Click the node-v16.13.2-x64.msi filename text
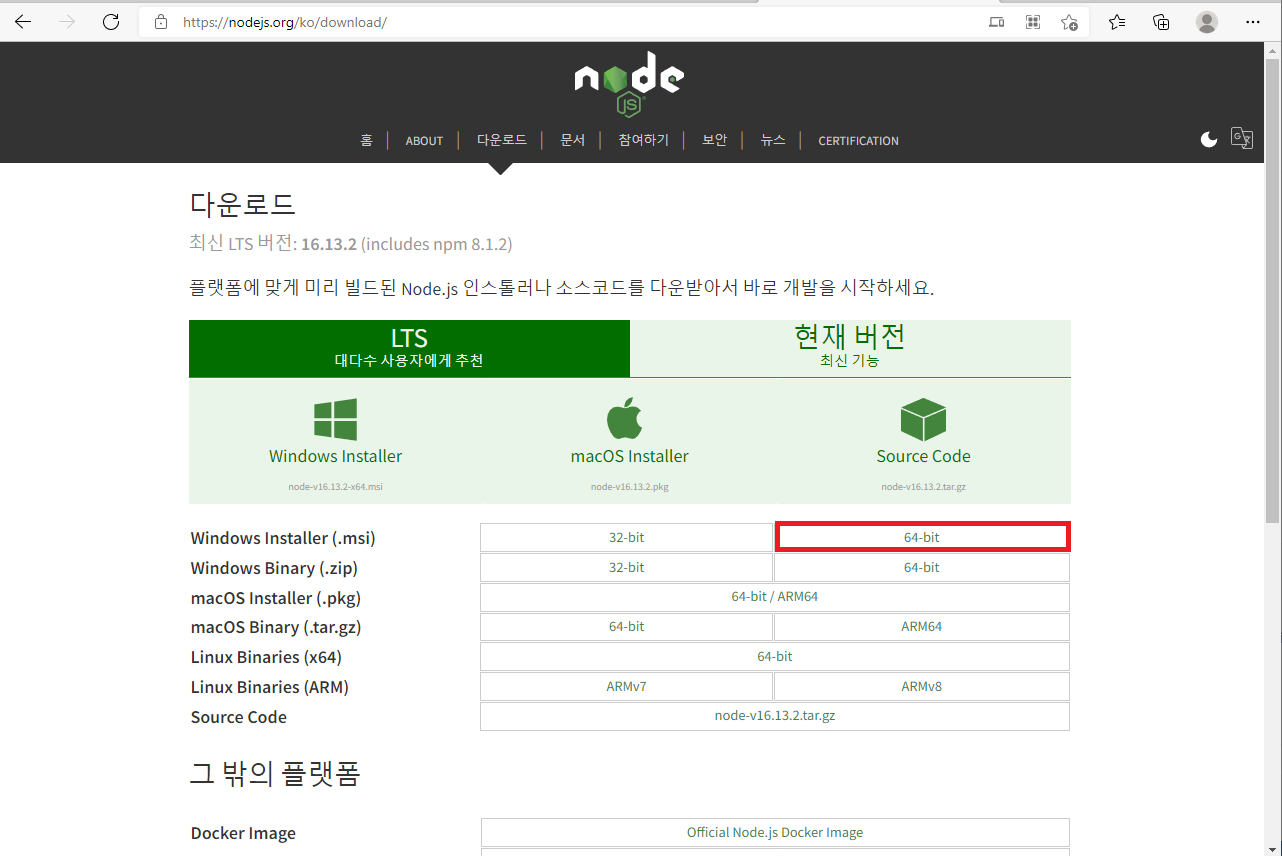The height and width of the screenshot is (856, 1282). pyautogui.click(x=335, y=487)
